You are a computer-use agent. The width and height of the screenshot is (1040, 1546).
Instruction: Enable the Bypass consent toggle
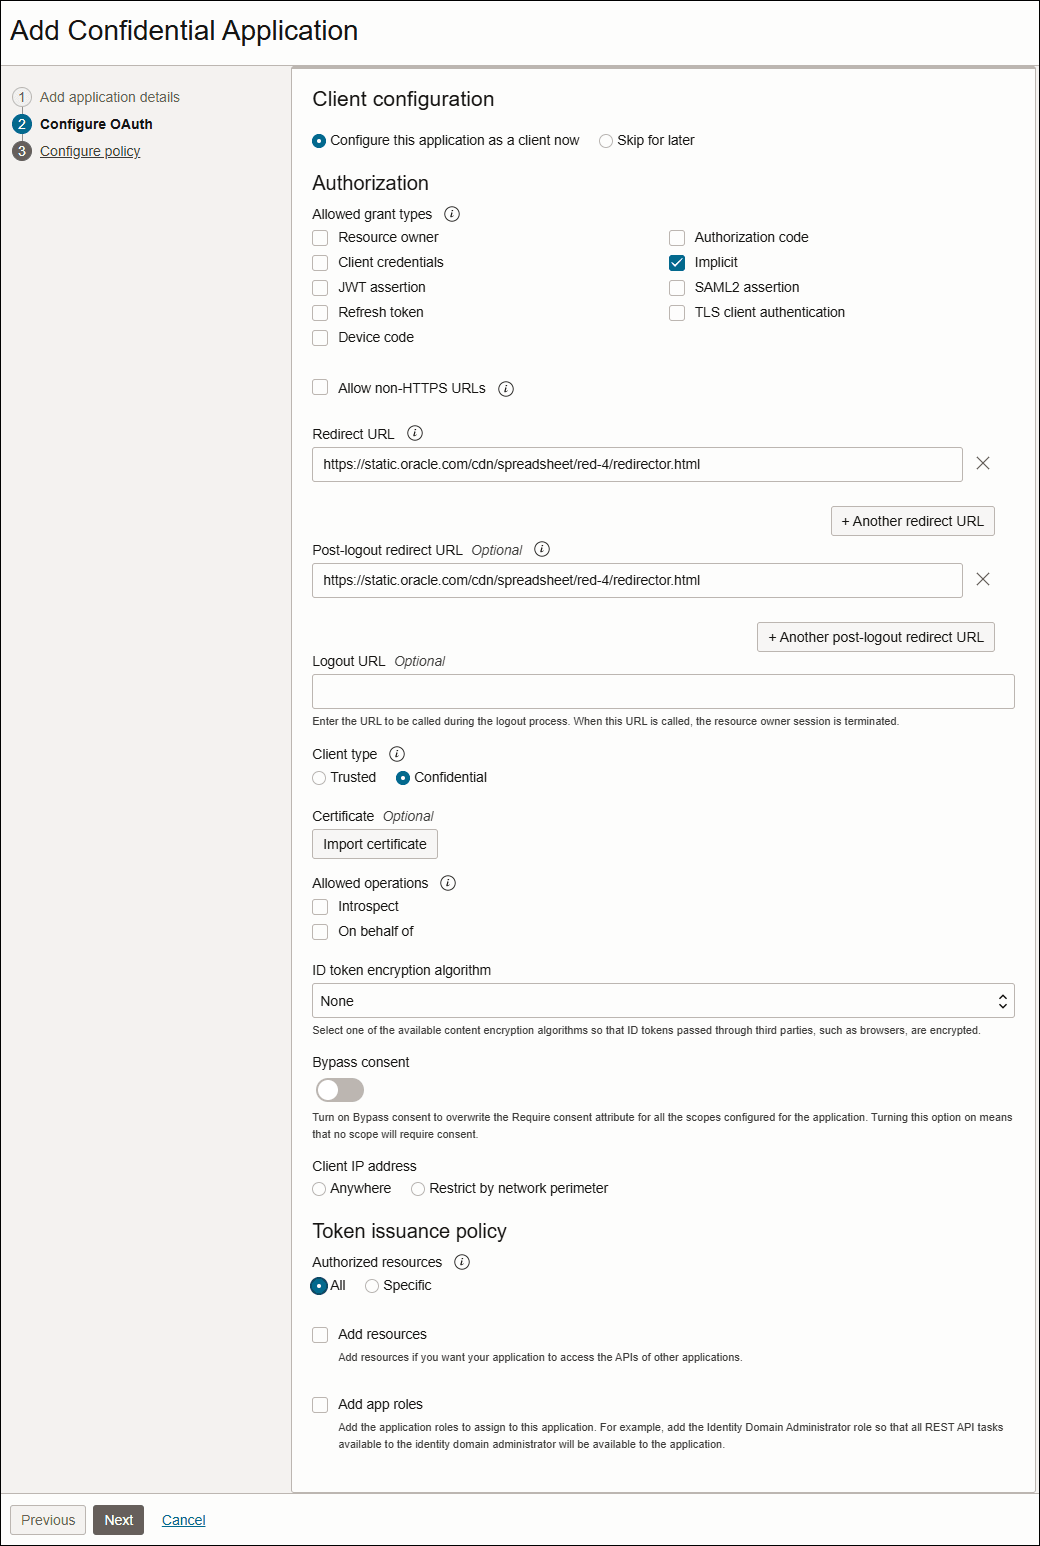point(339,1089)
